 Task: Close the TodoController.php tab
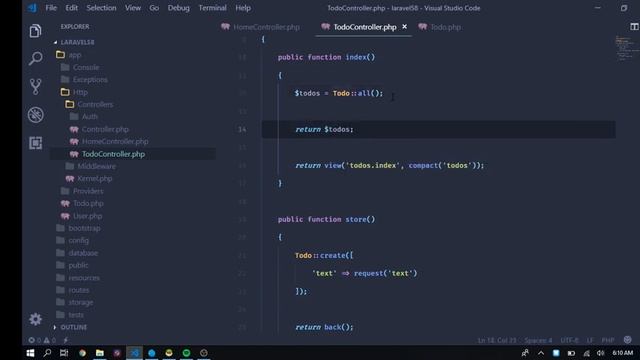tap(404, 27)
